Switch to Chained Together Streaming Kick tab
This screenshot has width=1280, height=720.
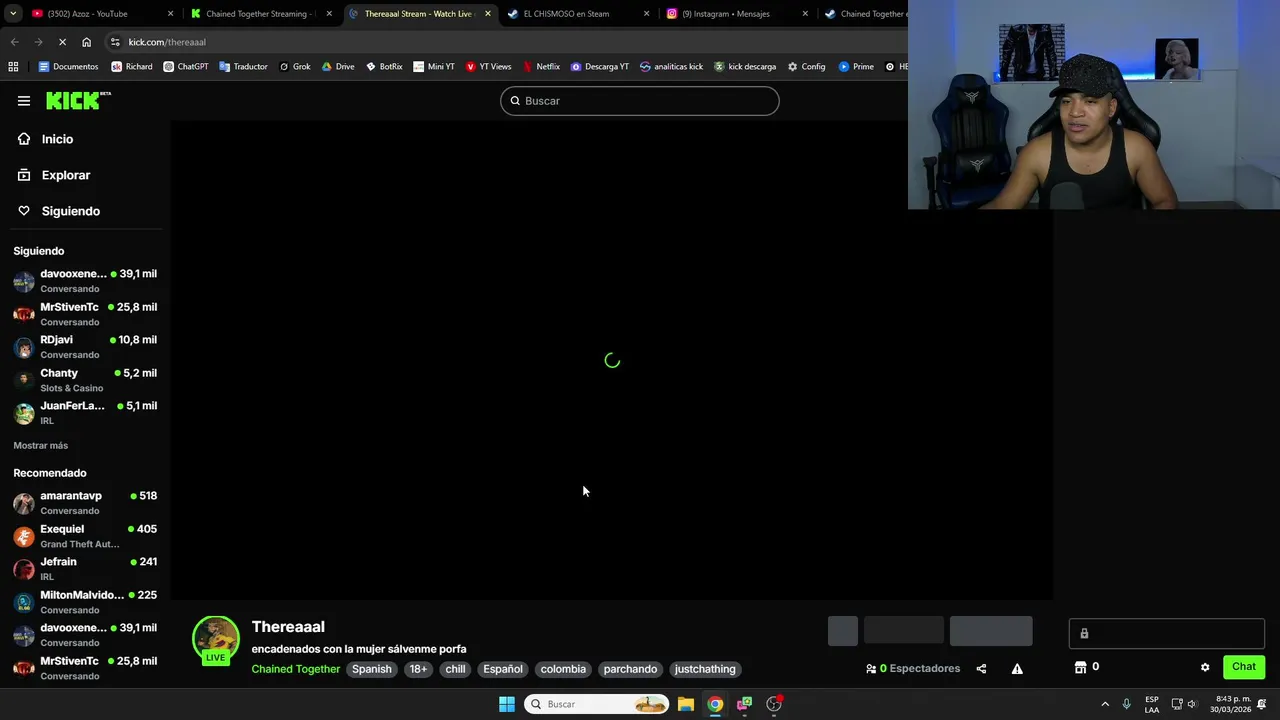(x=260, y=14)
